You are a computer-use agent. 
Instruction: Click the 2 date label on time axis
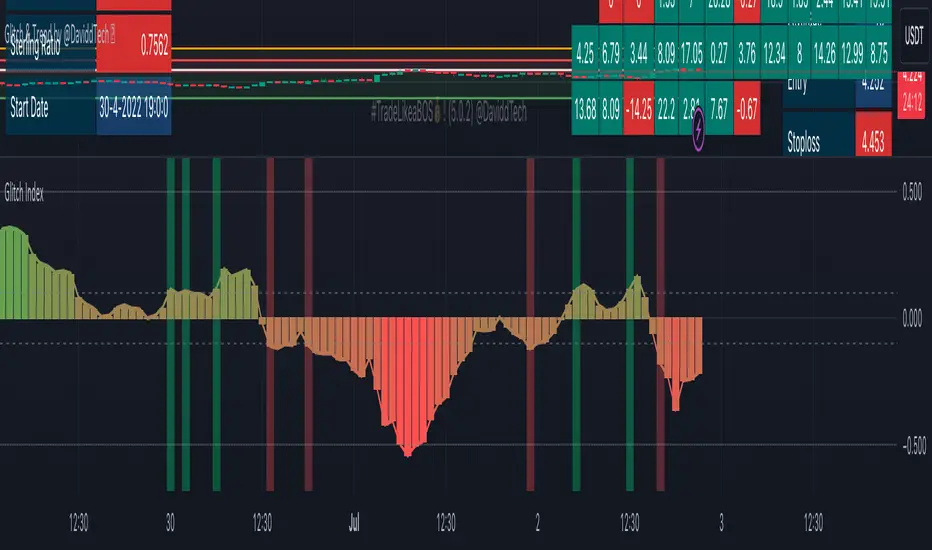[x=537, y=523]
